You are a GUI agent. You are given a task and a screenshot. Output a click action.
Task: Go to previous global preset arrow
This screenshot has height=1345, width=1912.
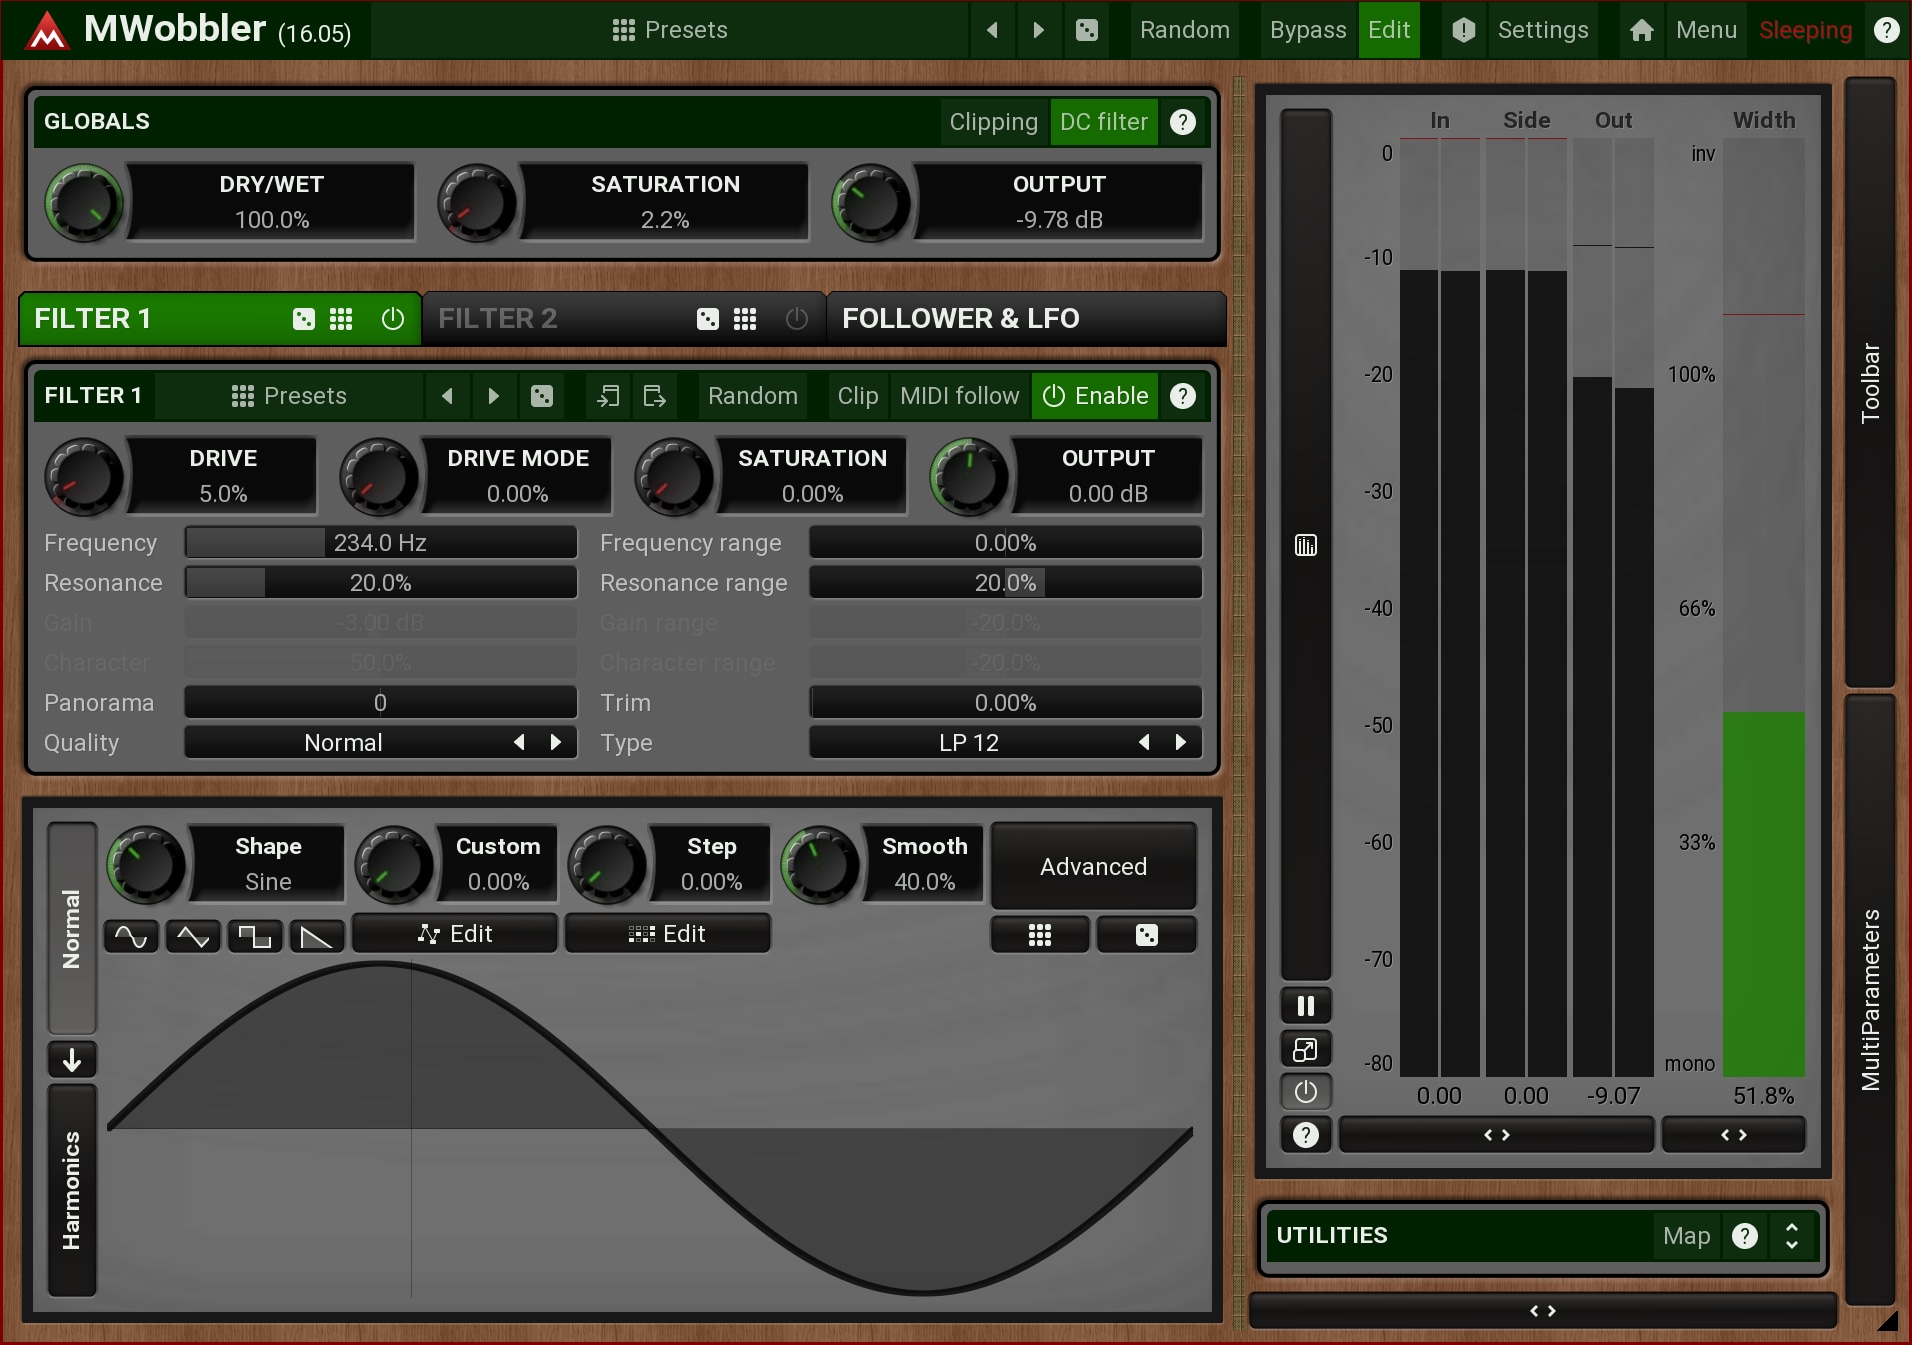pos(992,30)
